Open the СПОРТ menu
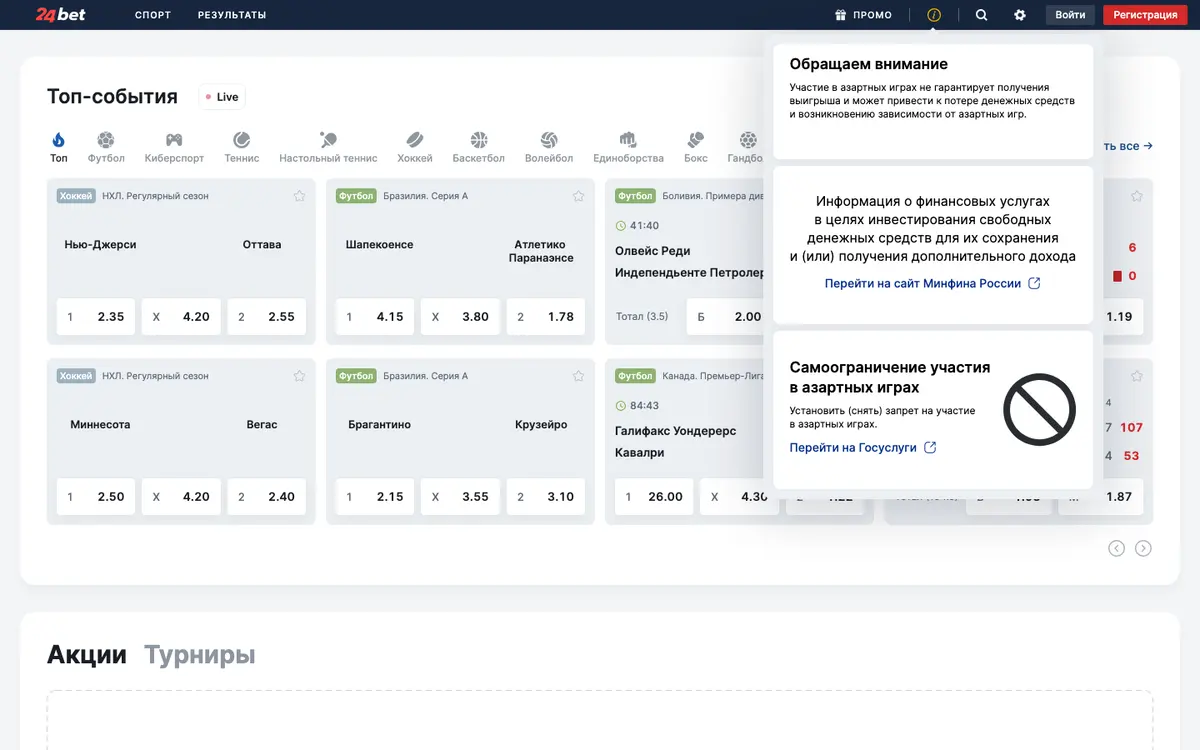Viewport: 1200px width, 750px height. point(153,15)
